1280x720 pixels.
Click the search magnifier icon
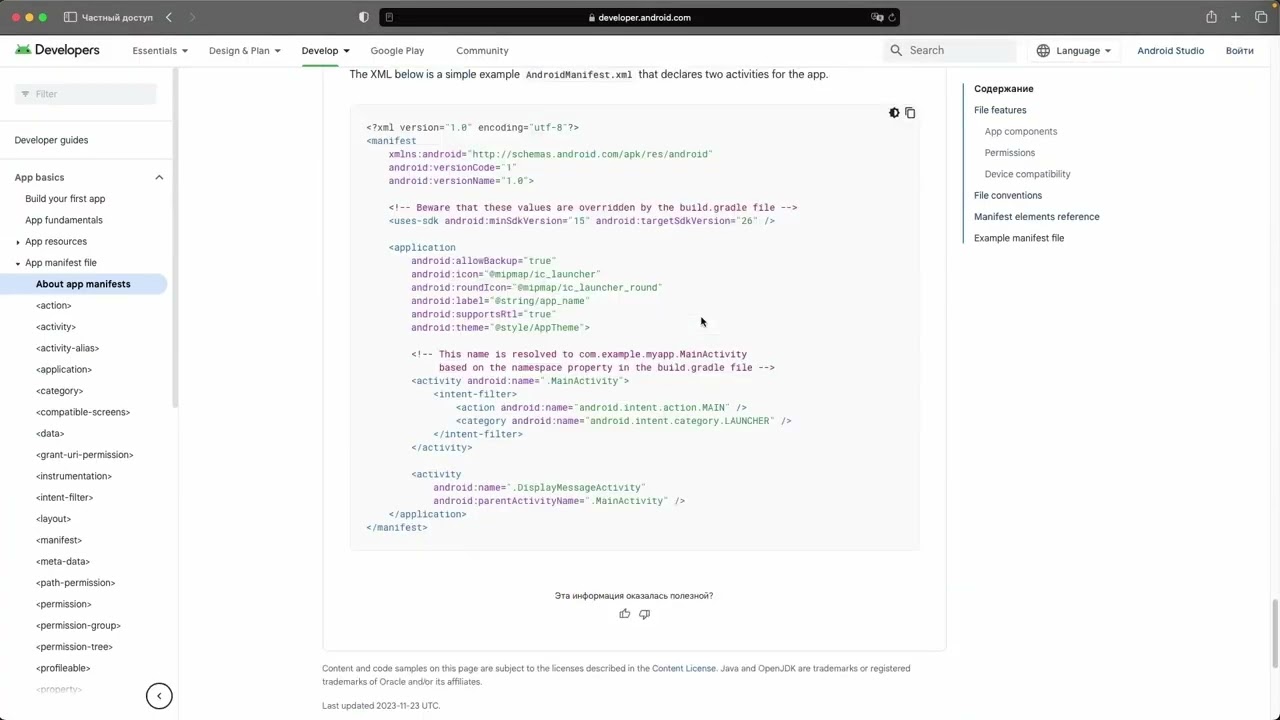tap(896, 50)
